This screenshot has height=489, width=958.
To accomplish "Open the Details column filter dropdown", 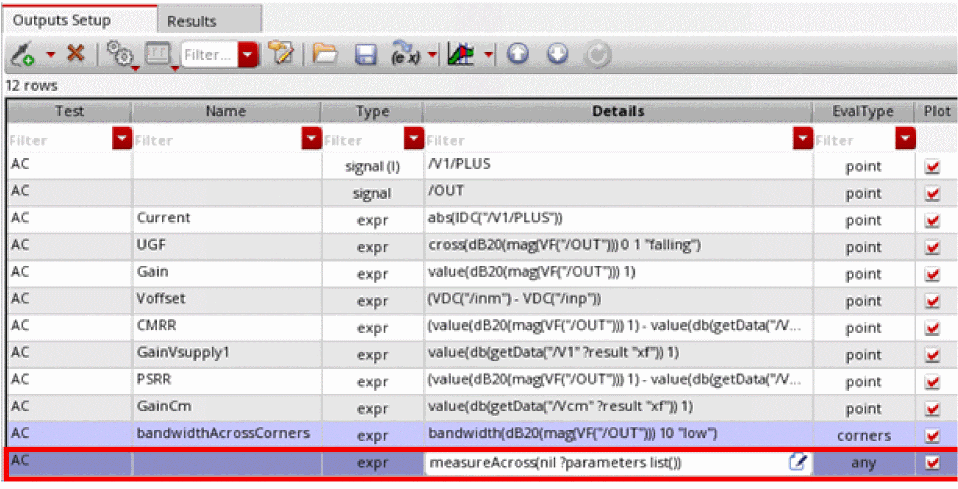I will [x=803, y=139].
